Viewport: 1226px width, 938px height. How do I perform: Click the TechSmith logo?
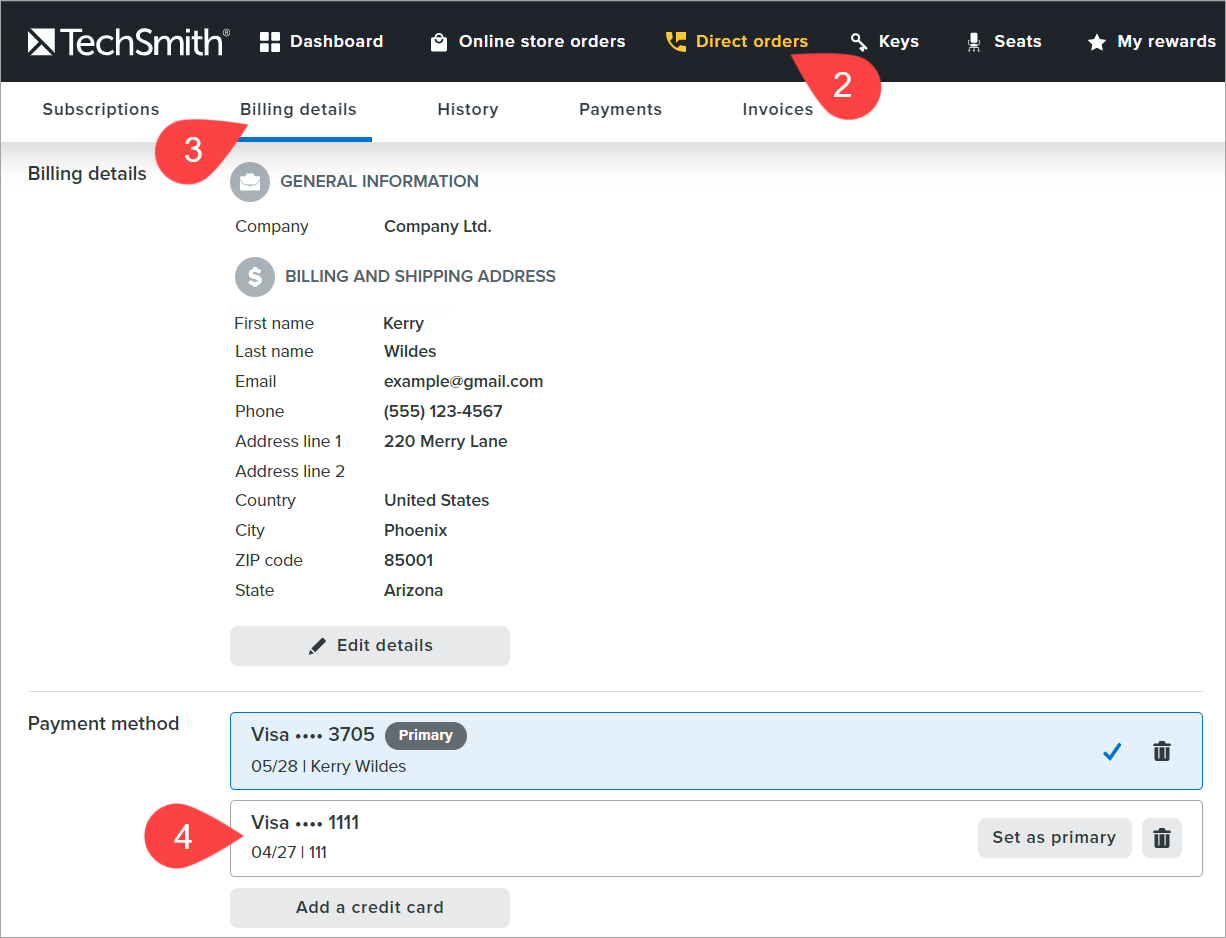128,41
